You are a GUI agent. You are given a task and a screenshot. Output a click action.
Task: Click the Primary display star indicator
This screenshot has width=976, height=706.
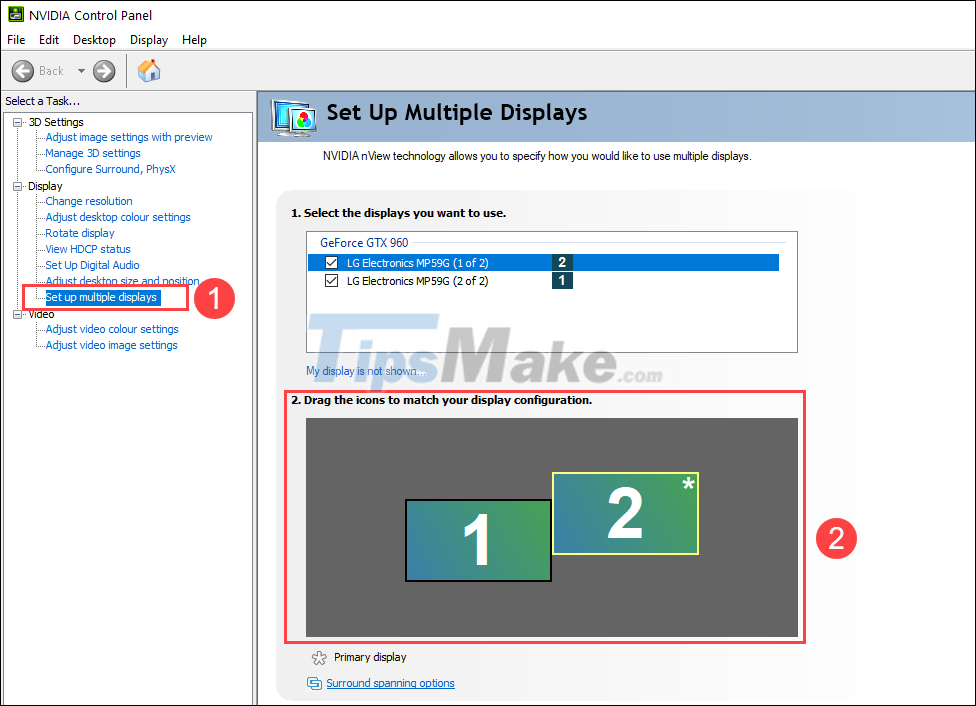pos(319,657)
